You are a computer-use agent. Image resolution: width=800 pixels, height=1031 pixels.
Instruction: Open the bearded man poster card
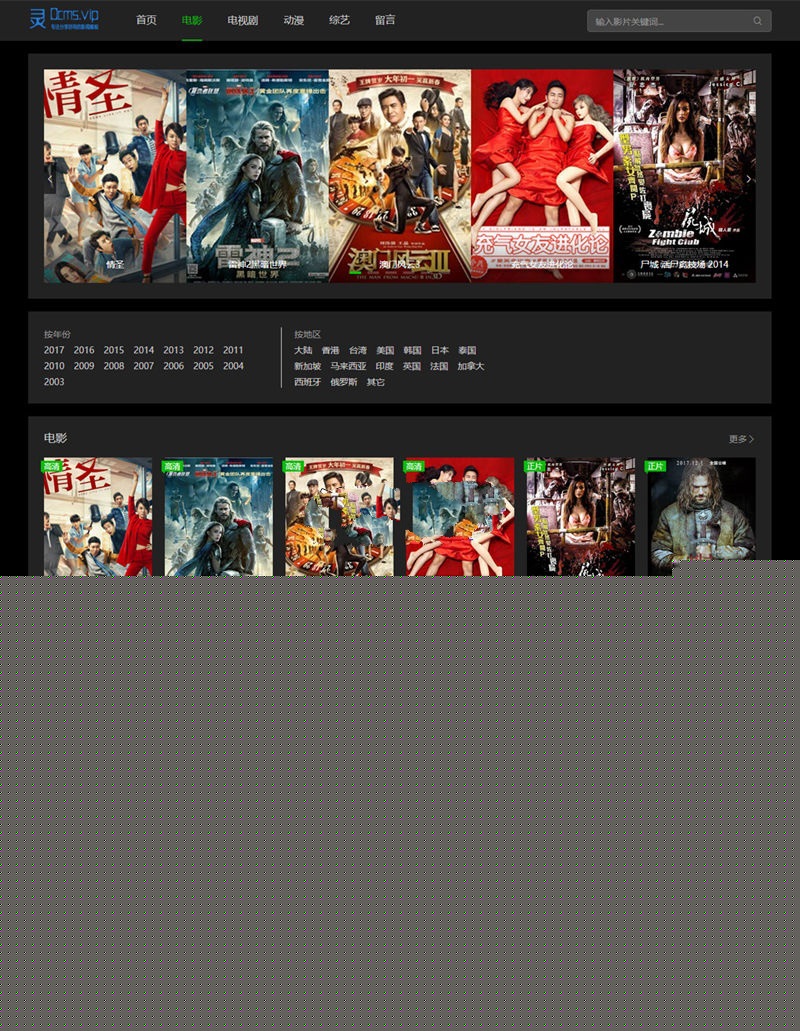click(701, 510)
